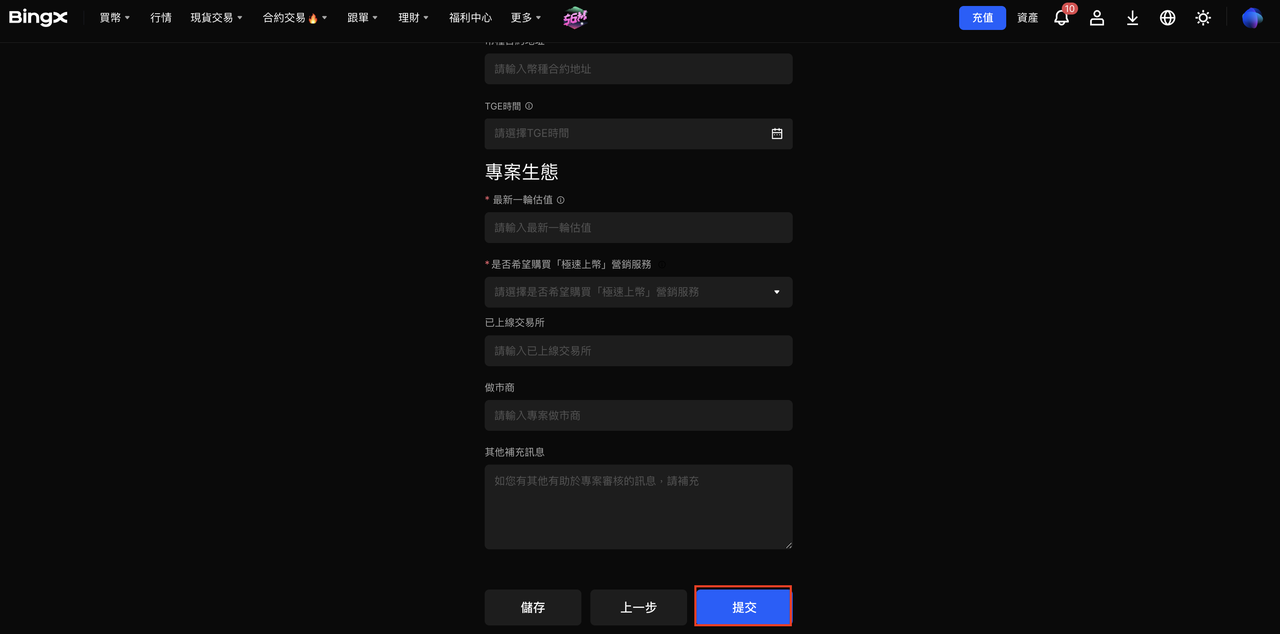The image size is (1280, 634).
Task: Click the BingX logo
Action: pos(38,18)
